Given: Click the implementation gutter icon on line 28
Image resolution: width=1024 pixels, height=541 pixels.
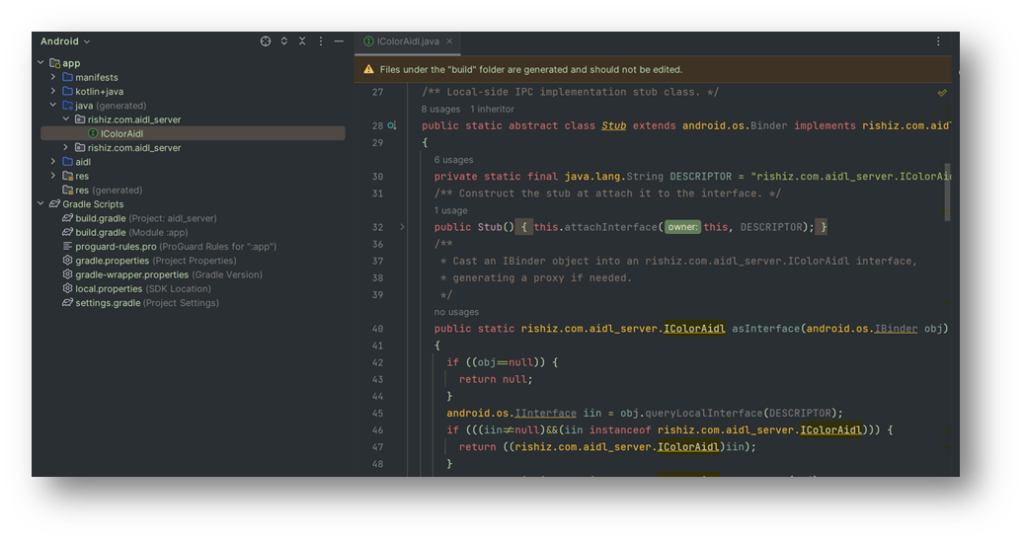Looking at the screenshot, I should pyautogui.click(x=392, y=126).
